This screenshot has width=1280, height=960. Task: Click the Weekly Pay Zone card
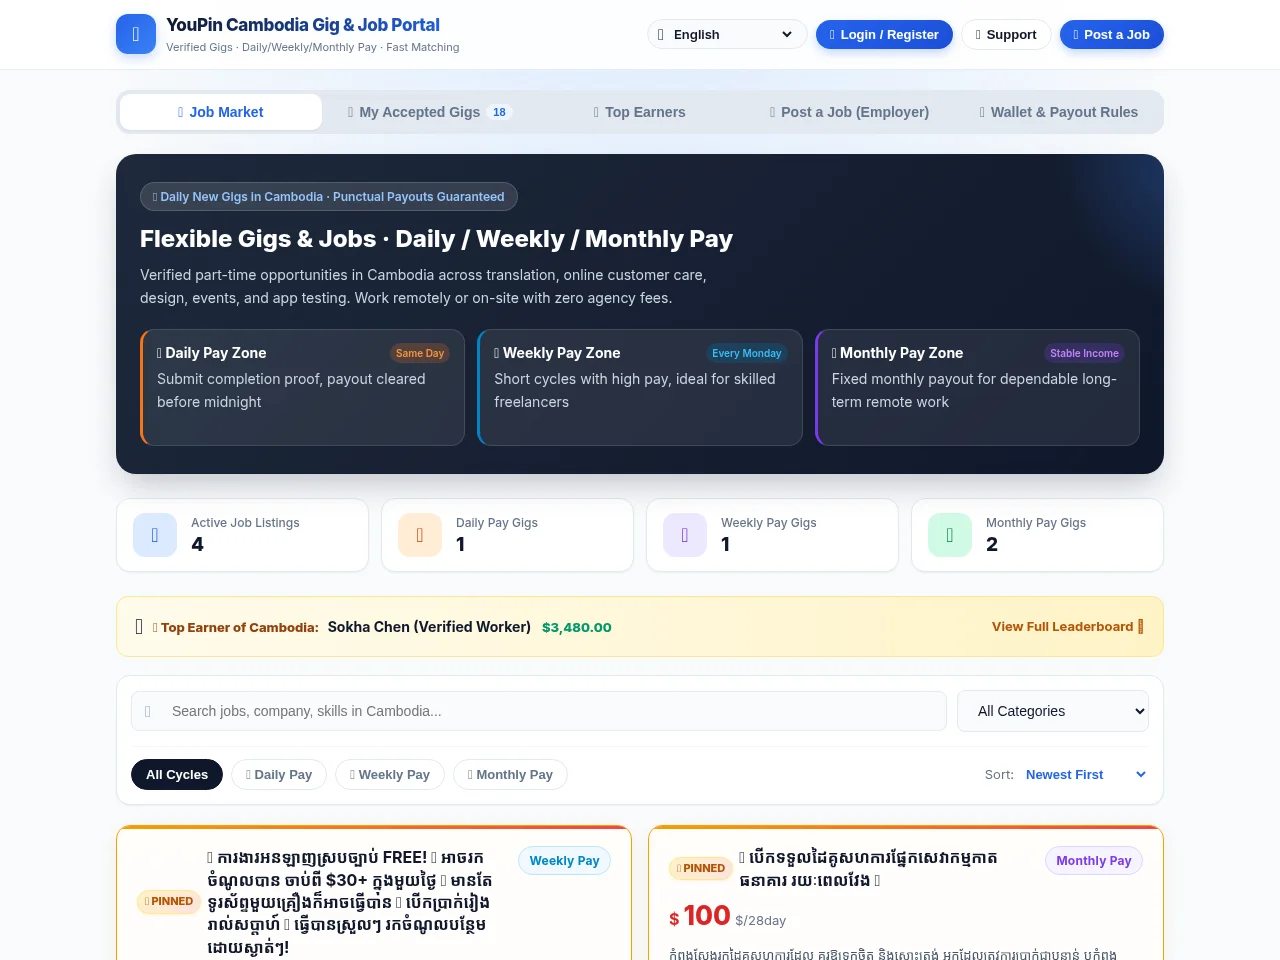pos(640,387)
